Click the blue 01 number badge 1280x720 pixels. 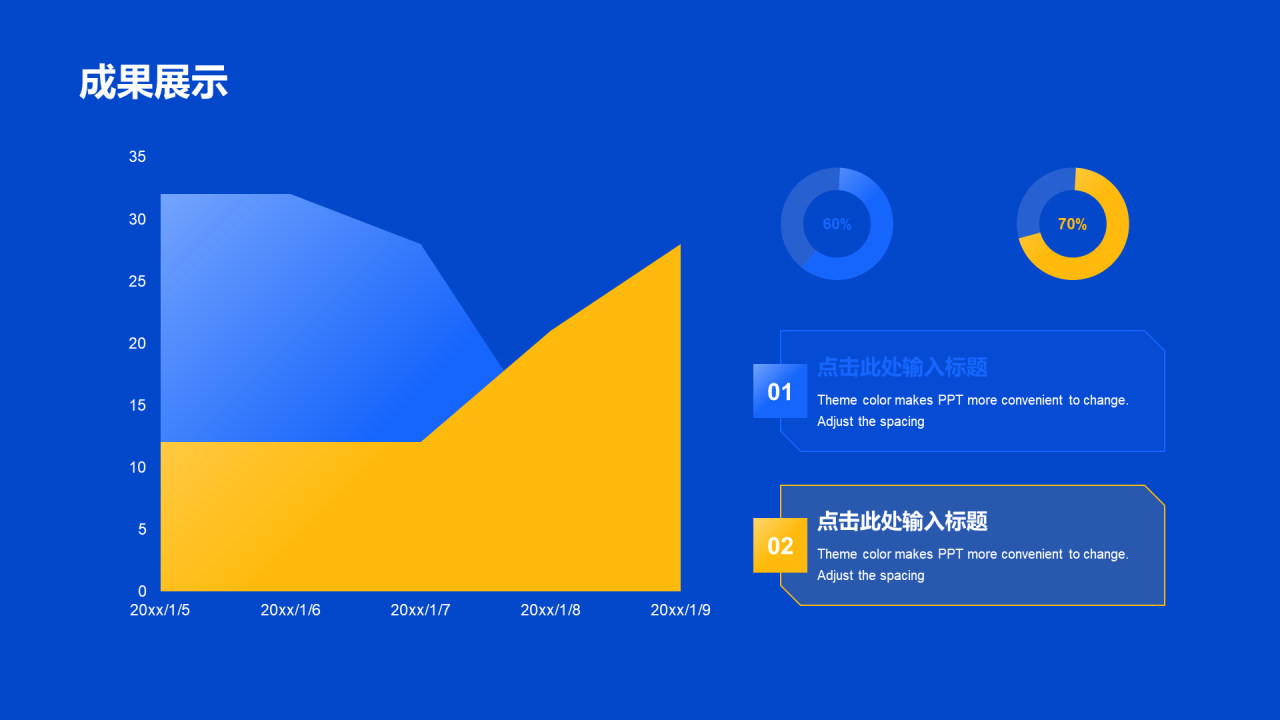point(780,391)
